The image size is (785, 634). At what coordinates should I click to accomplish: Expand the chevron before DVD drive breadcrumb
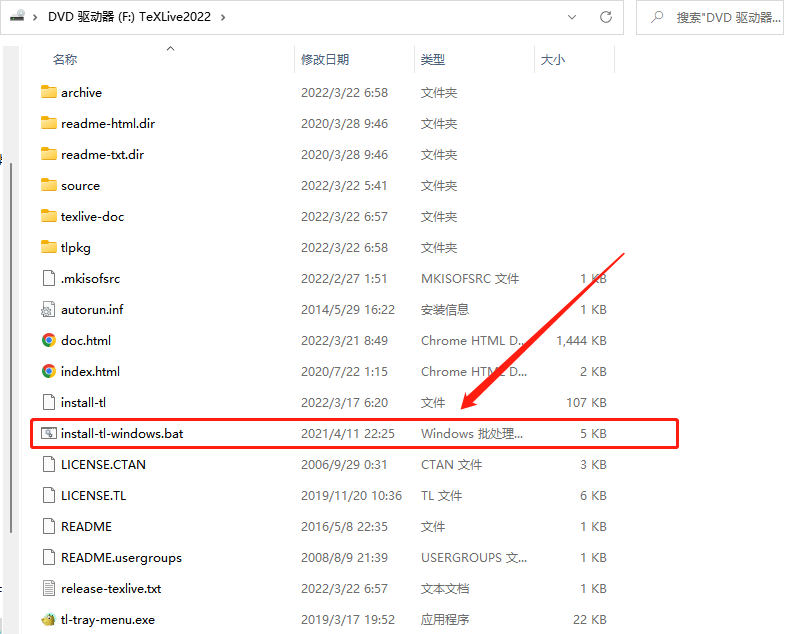[x=35, y=18]
